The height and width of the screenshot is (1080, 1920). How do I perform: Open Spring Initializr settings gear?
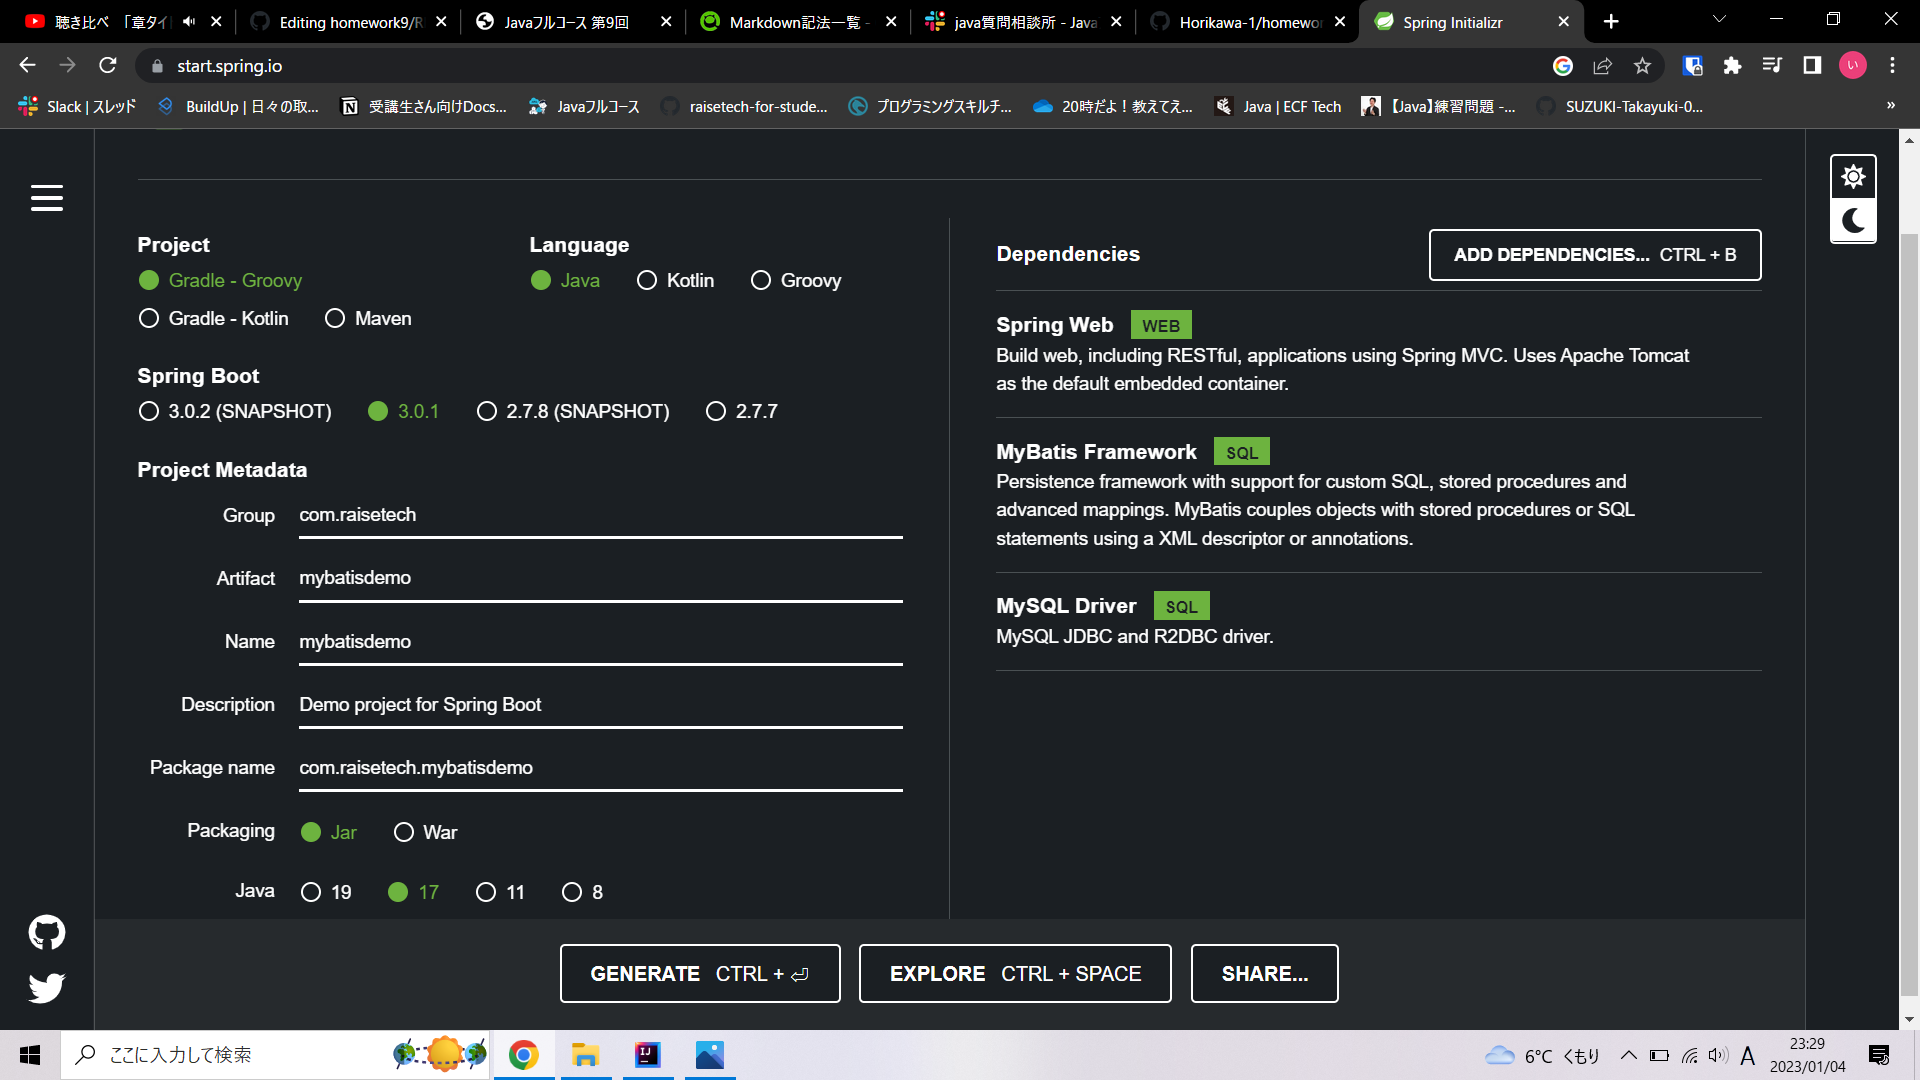click(x=1853, y=176)
